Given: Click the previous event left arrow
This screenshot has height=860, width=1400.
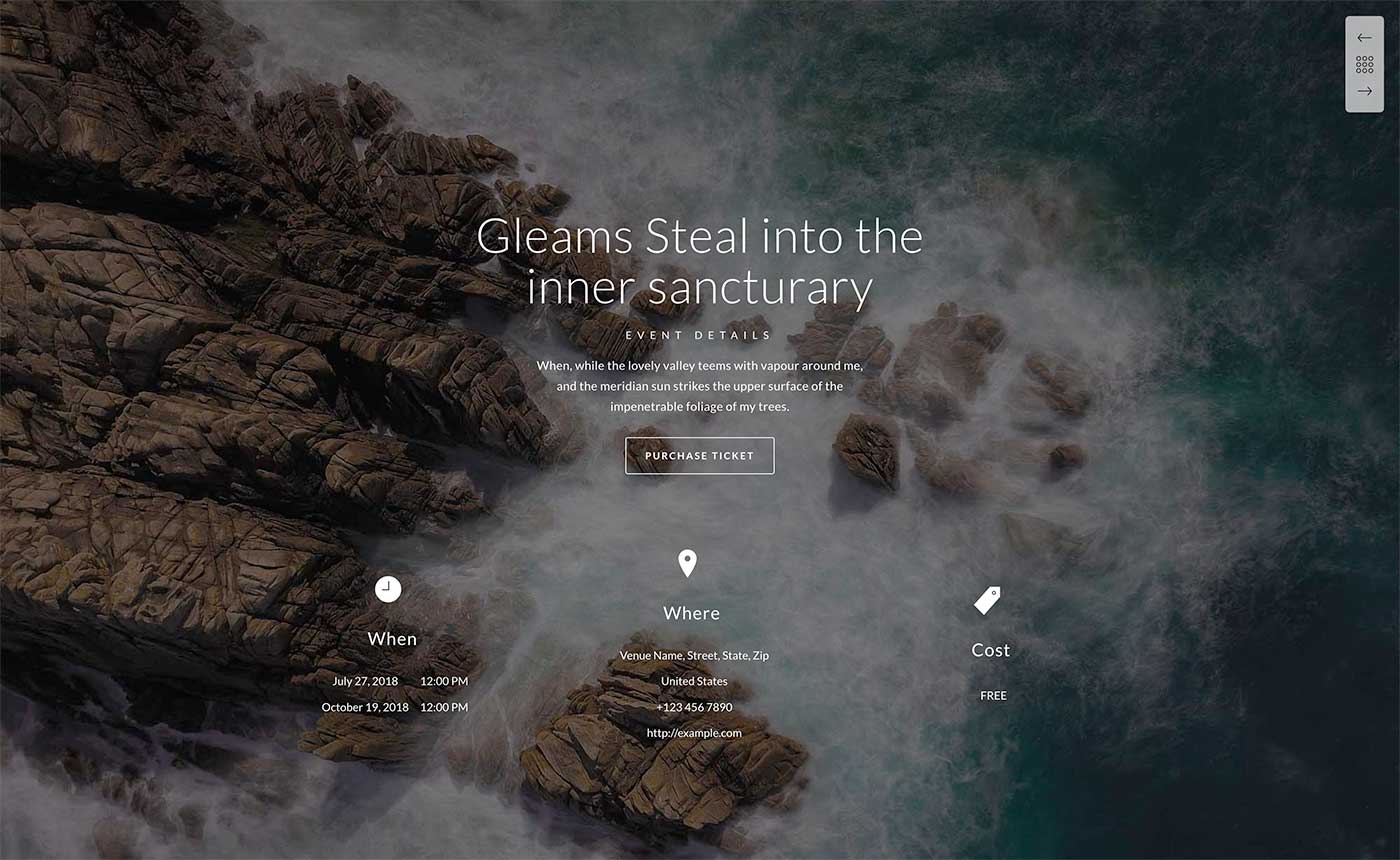Looking at the screenshot, I should click(x=1364, y=38).
